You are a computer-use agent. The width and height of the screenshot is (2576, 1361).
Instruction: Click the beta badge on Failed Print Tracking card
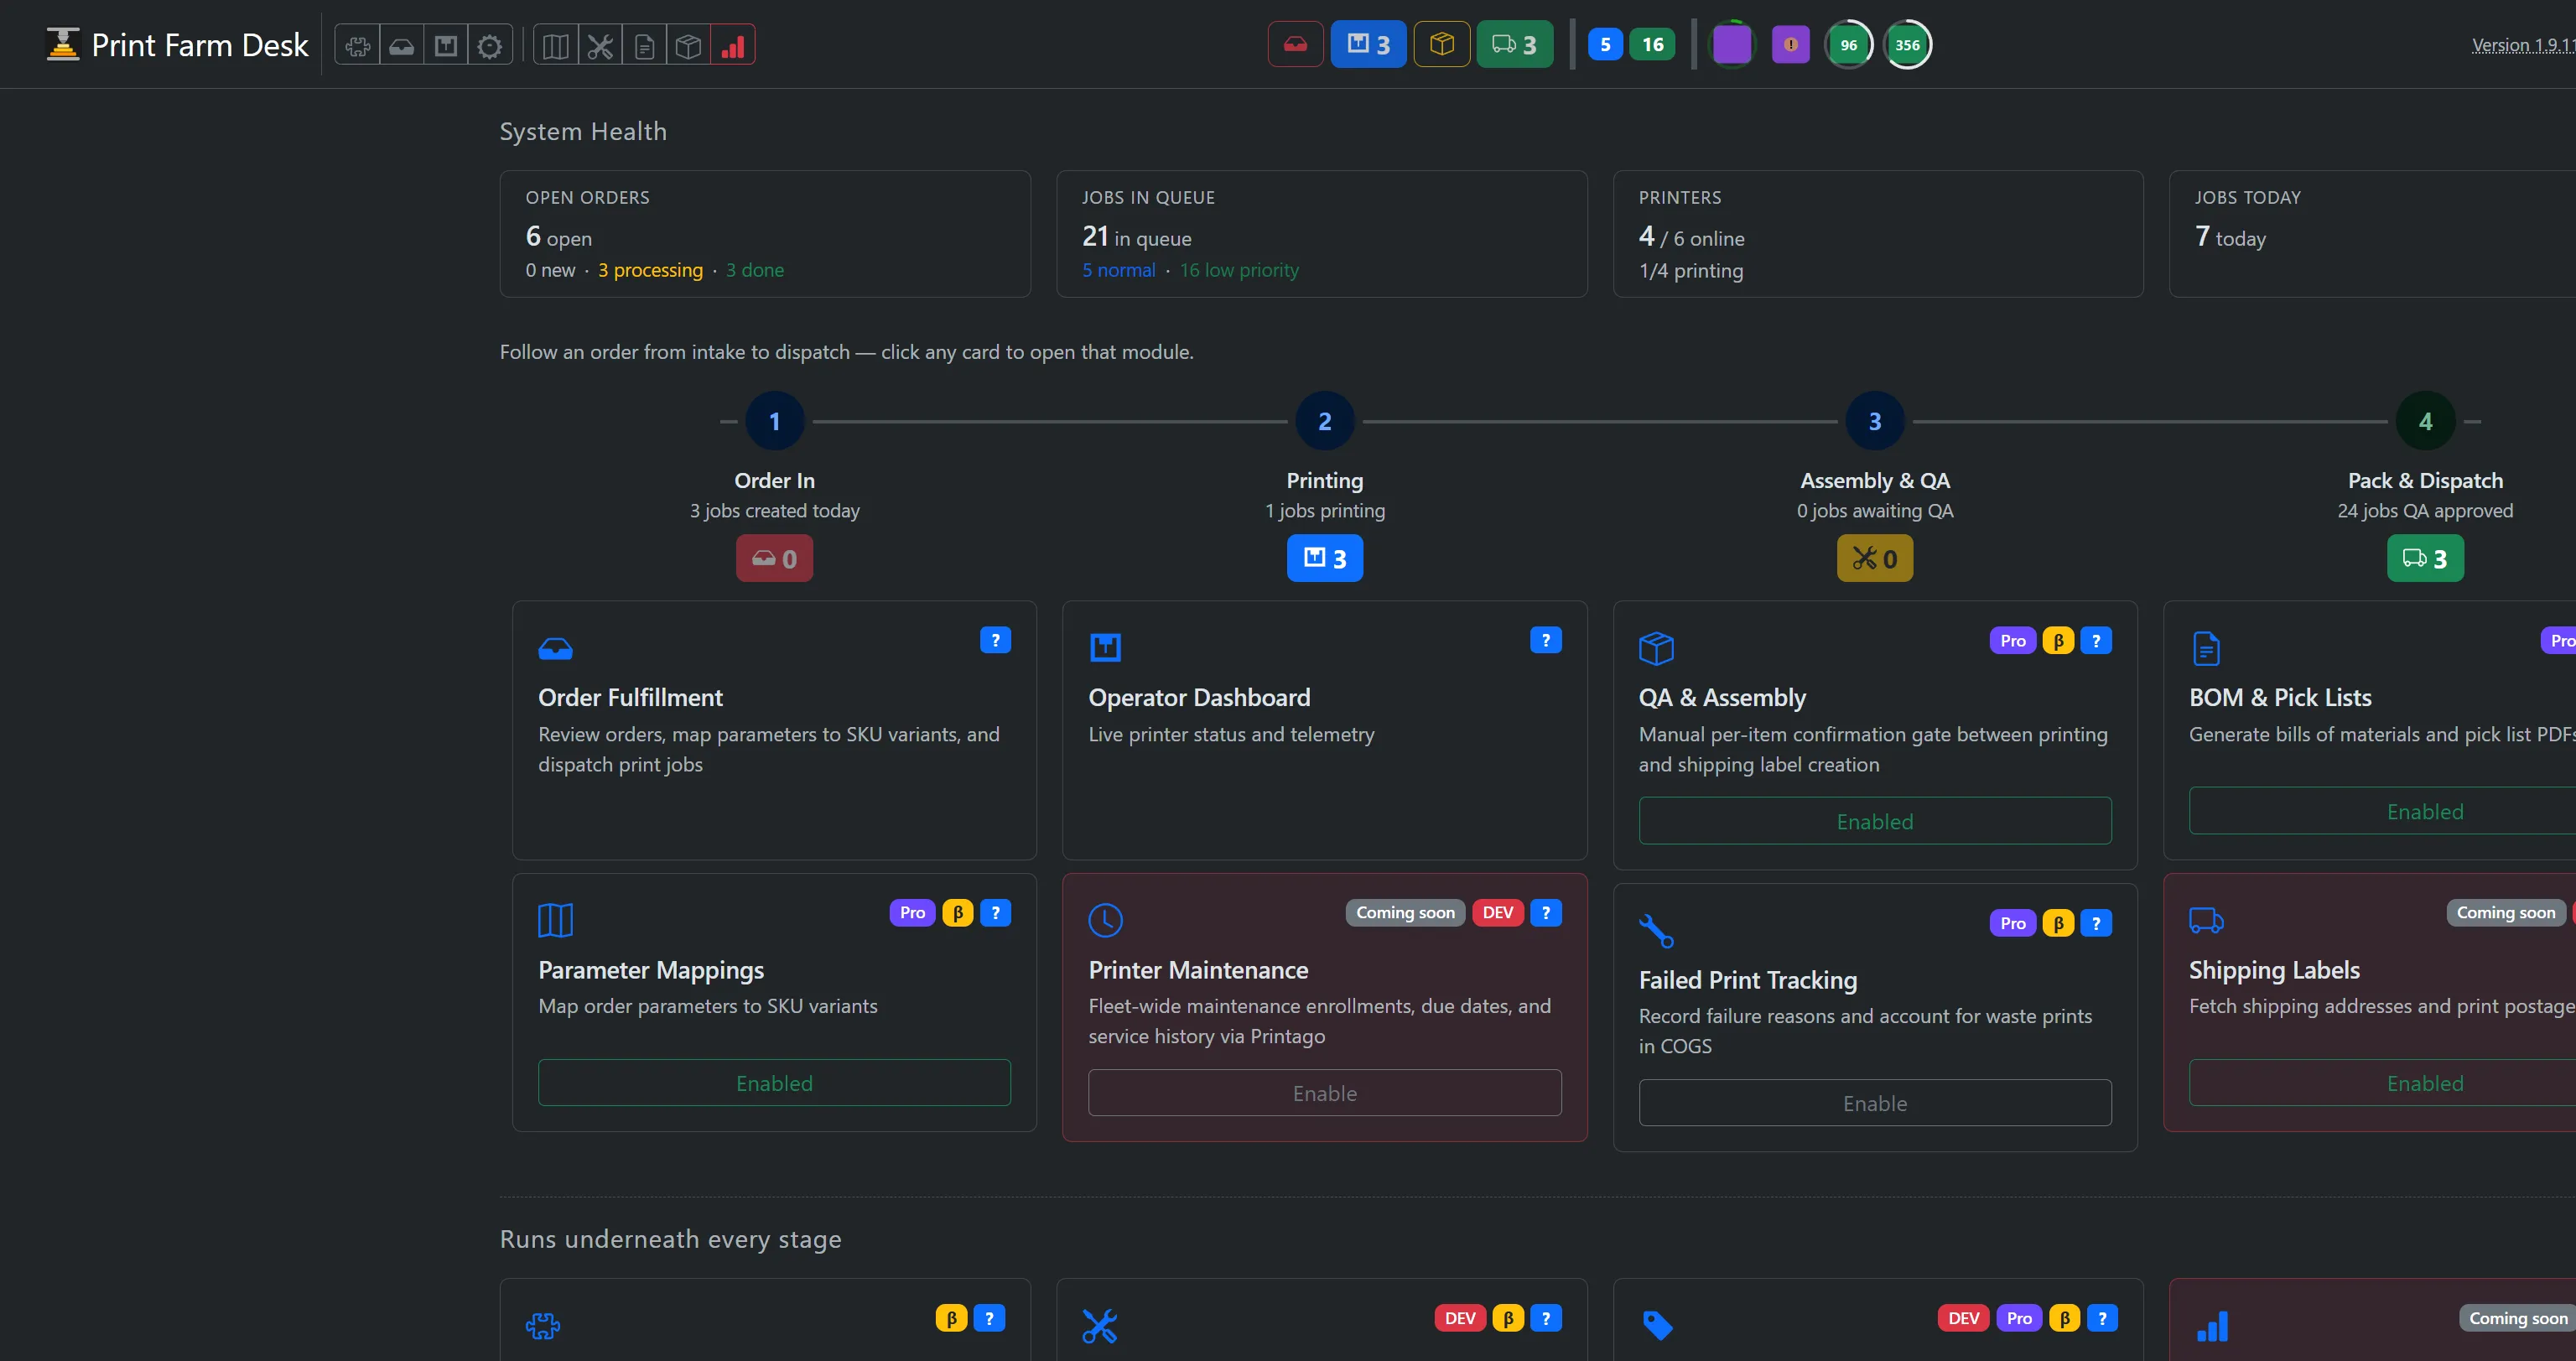pos(2058,923)
